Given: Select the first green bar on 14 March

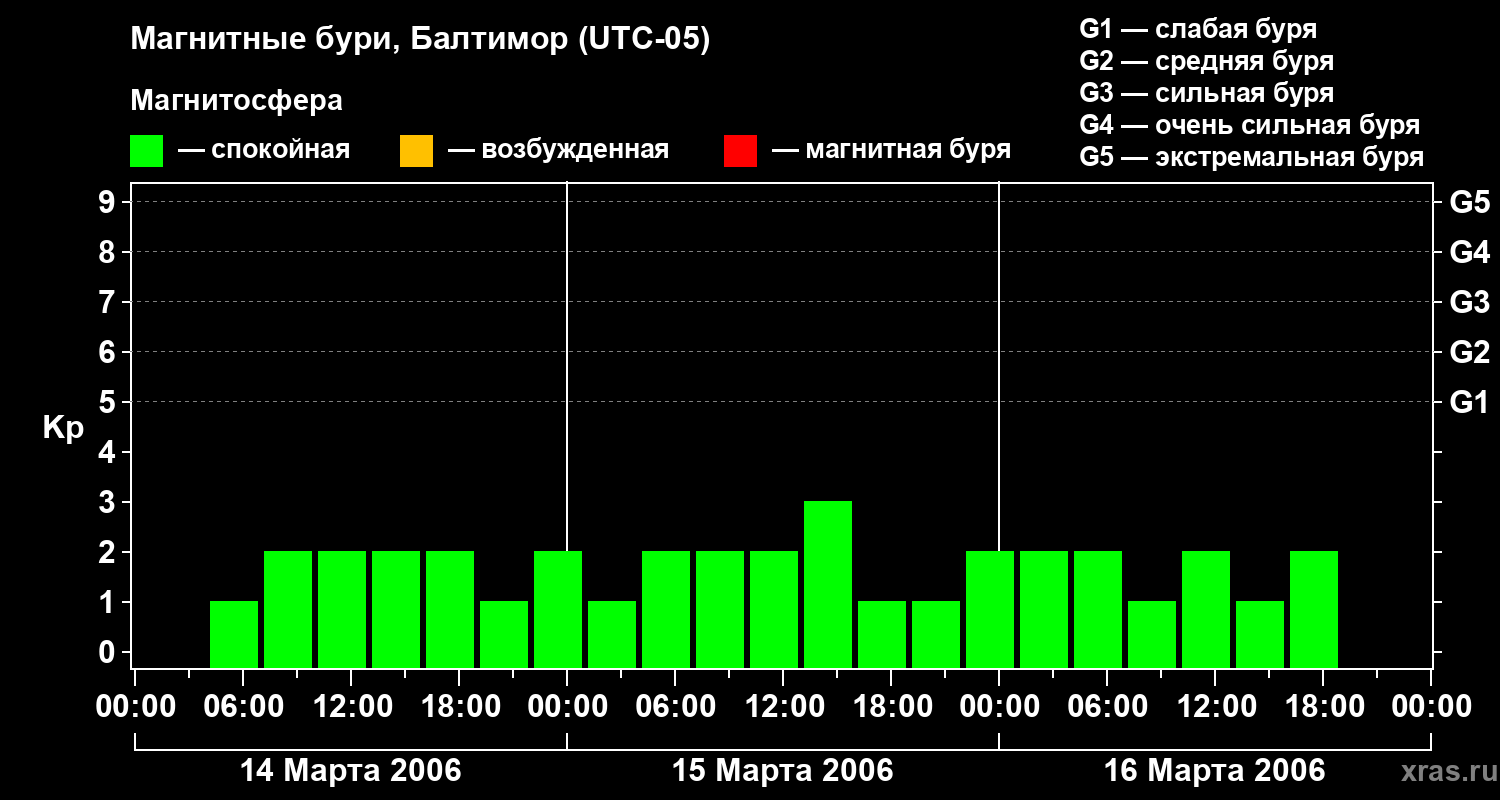Looking at the screenshot, I should 234,634.
